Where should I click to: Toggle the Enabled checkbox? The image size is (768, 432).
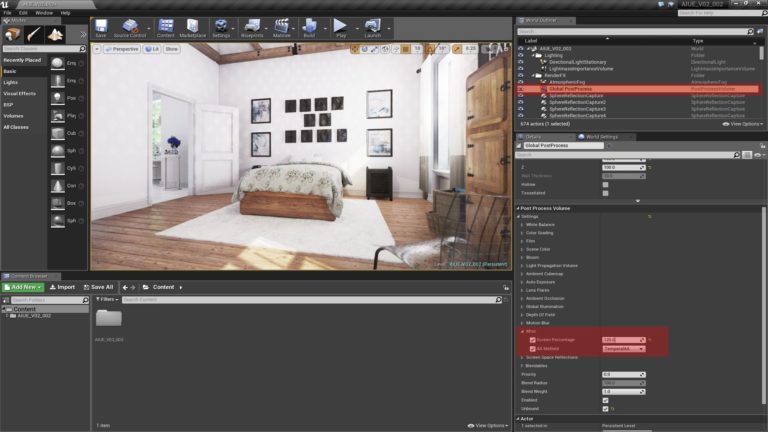point(605,400)
